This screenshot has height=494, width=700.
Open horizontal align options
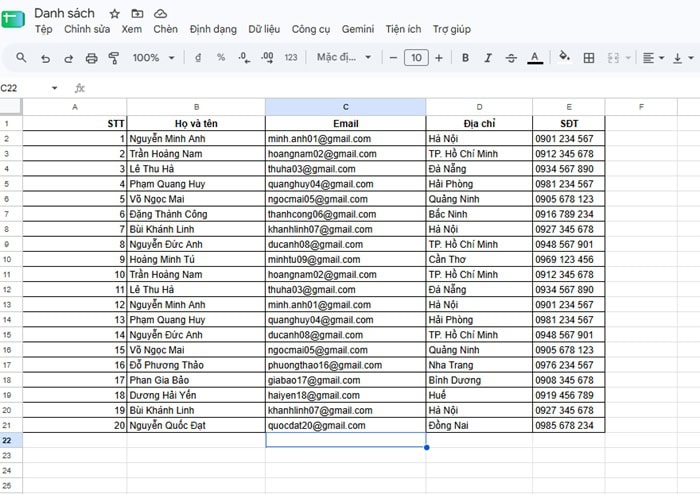[653, 58]
